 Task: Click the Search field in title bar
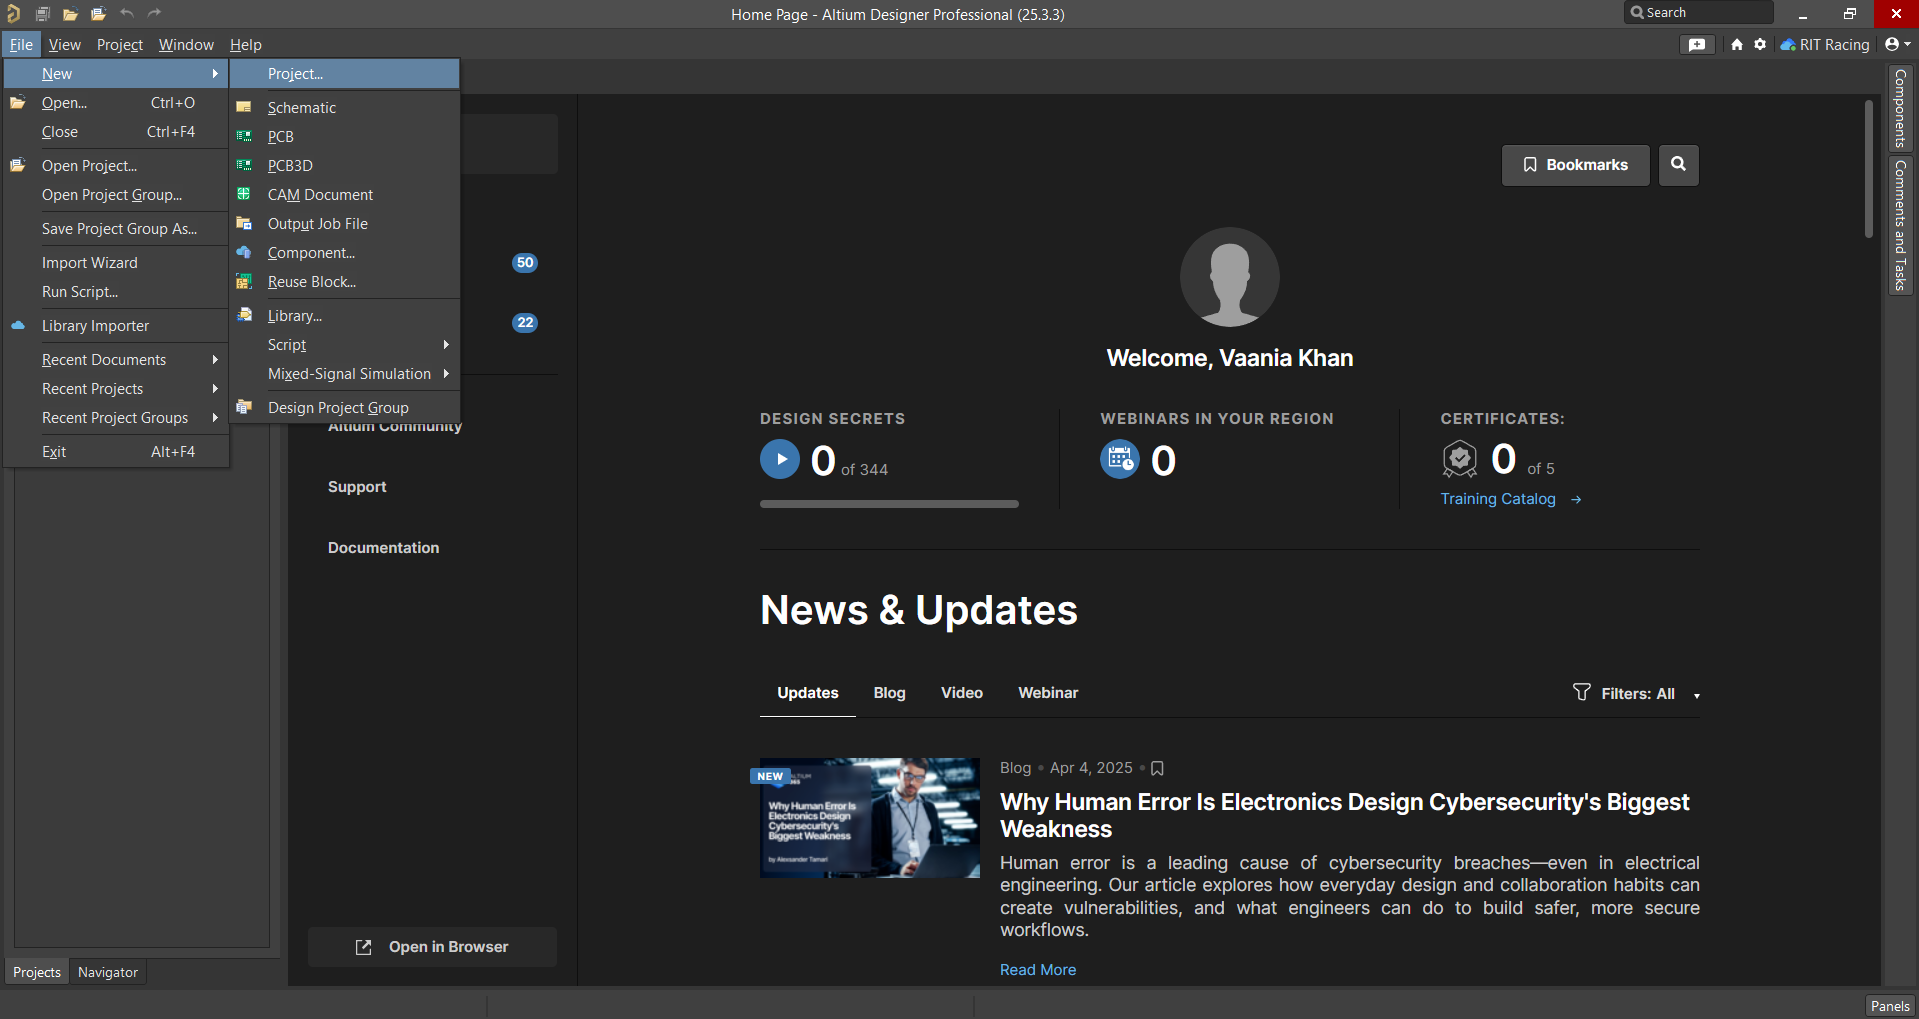(1699, 13)
